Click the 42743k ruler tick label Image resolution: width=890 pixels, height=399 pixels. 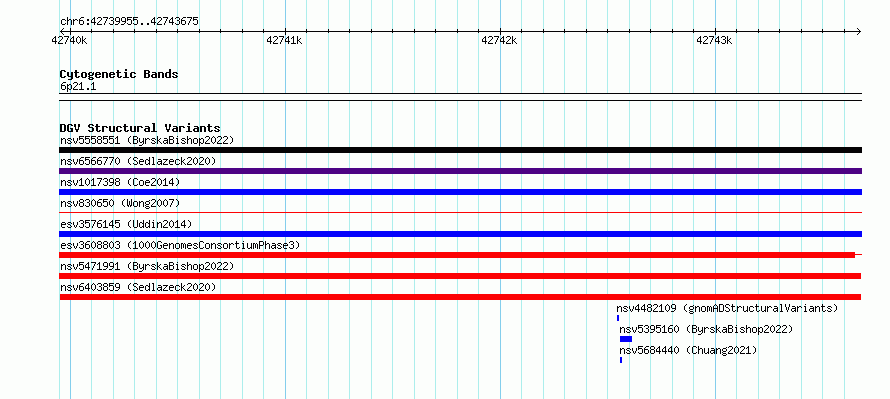tap(715, 40)
